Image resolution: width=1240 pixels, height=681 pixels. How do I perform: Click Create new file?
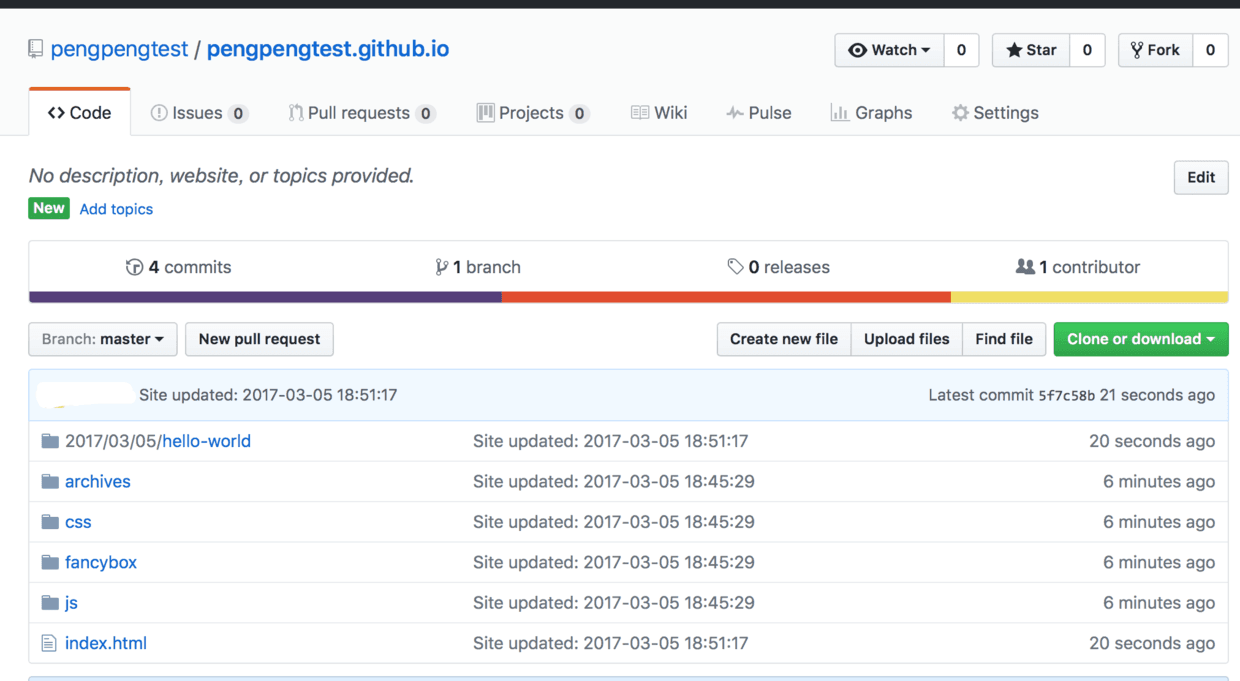784,339
